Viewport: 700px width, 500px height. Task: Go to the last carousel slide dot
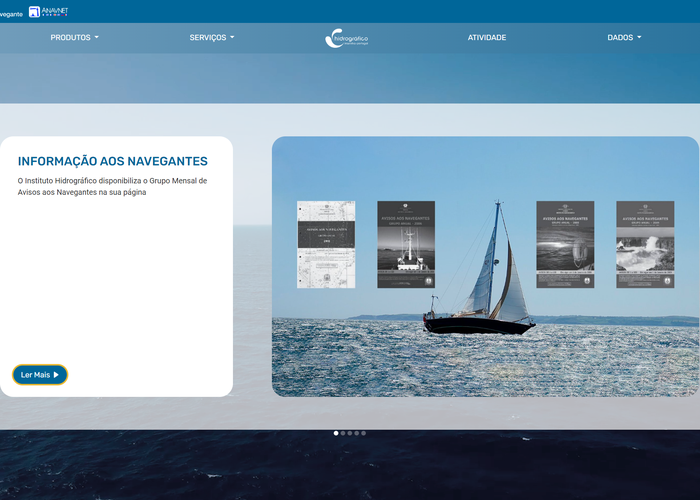tap(364, 433)
